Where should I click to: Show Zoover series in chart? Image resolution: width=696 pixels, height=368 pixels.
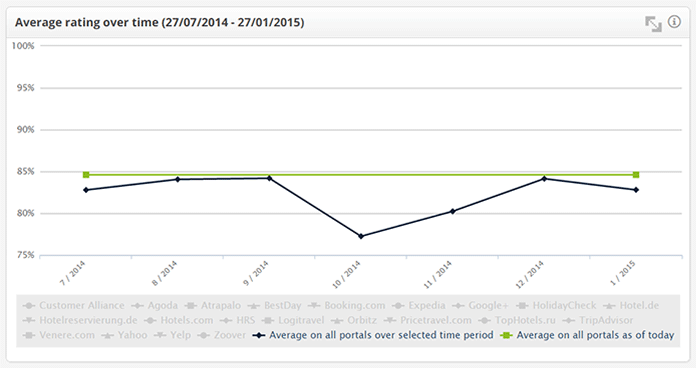click(x=221, y=335)
